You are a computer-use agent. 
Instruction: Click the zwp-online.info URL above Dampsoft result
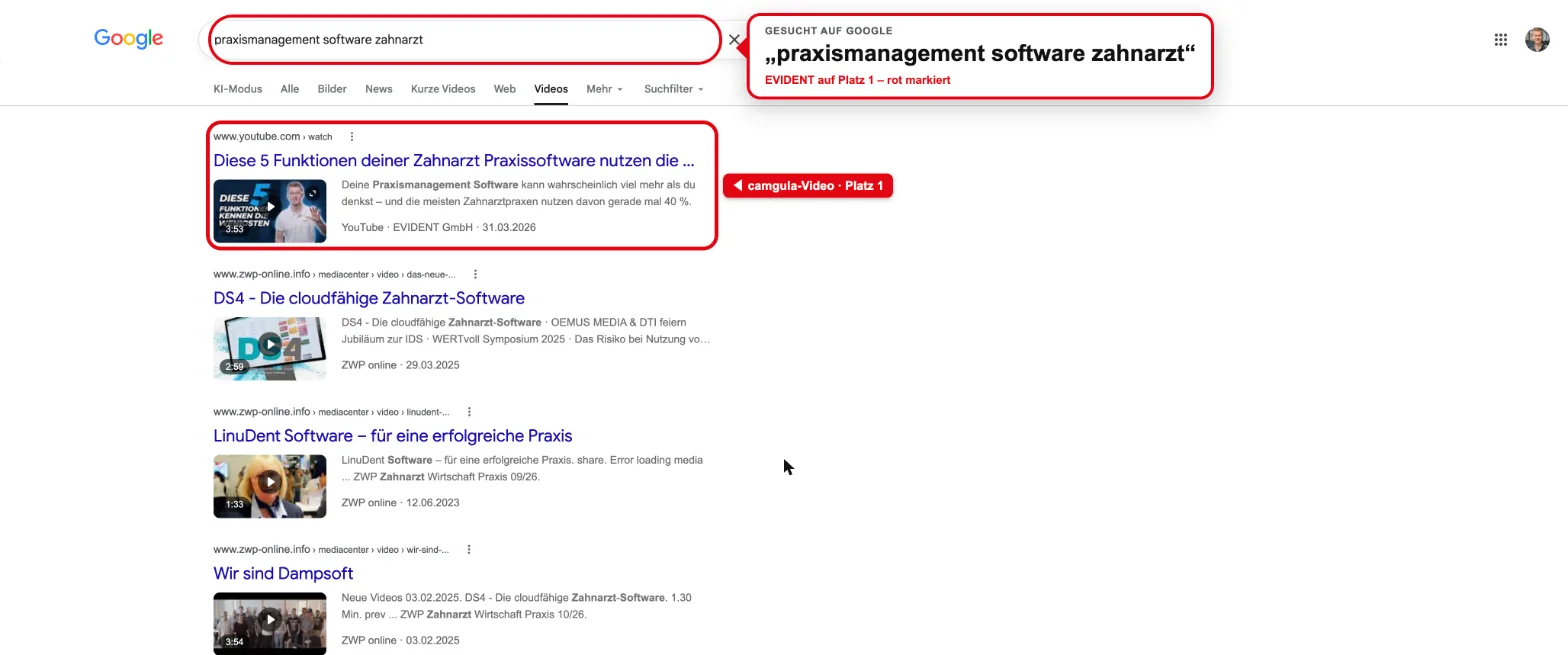coord(331,549)
